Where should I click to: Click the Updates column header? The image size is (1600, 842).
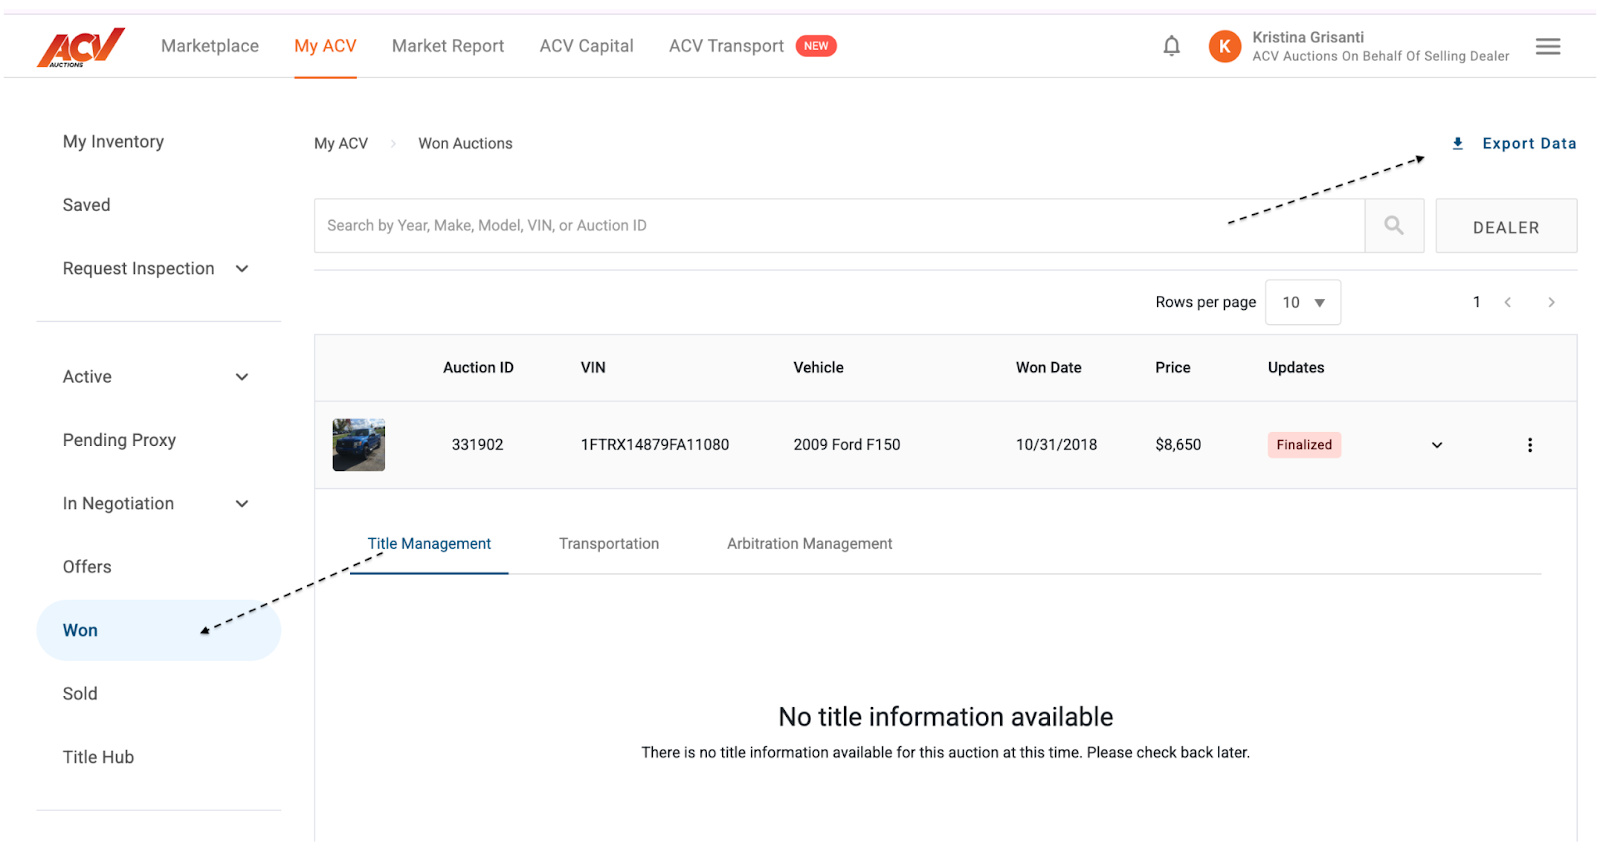1296,368
